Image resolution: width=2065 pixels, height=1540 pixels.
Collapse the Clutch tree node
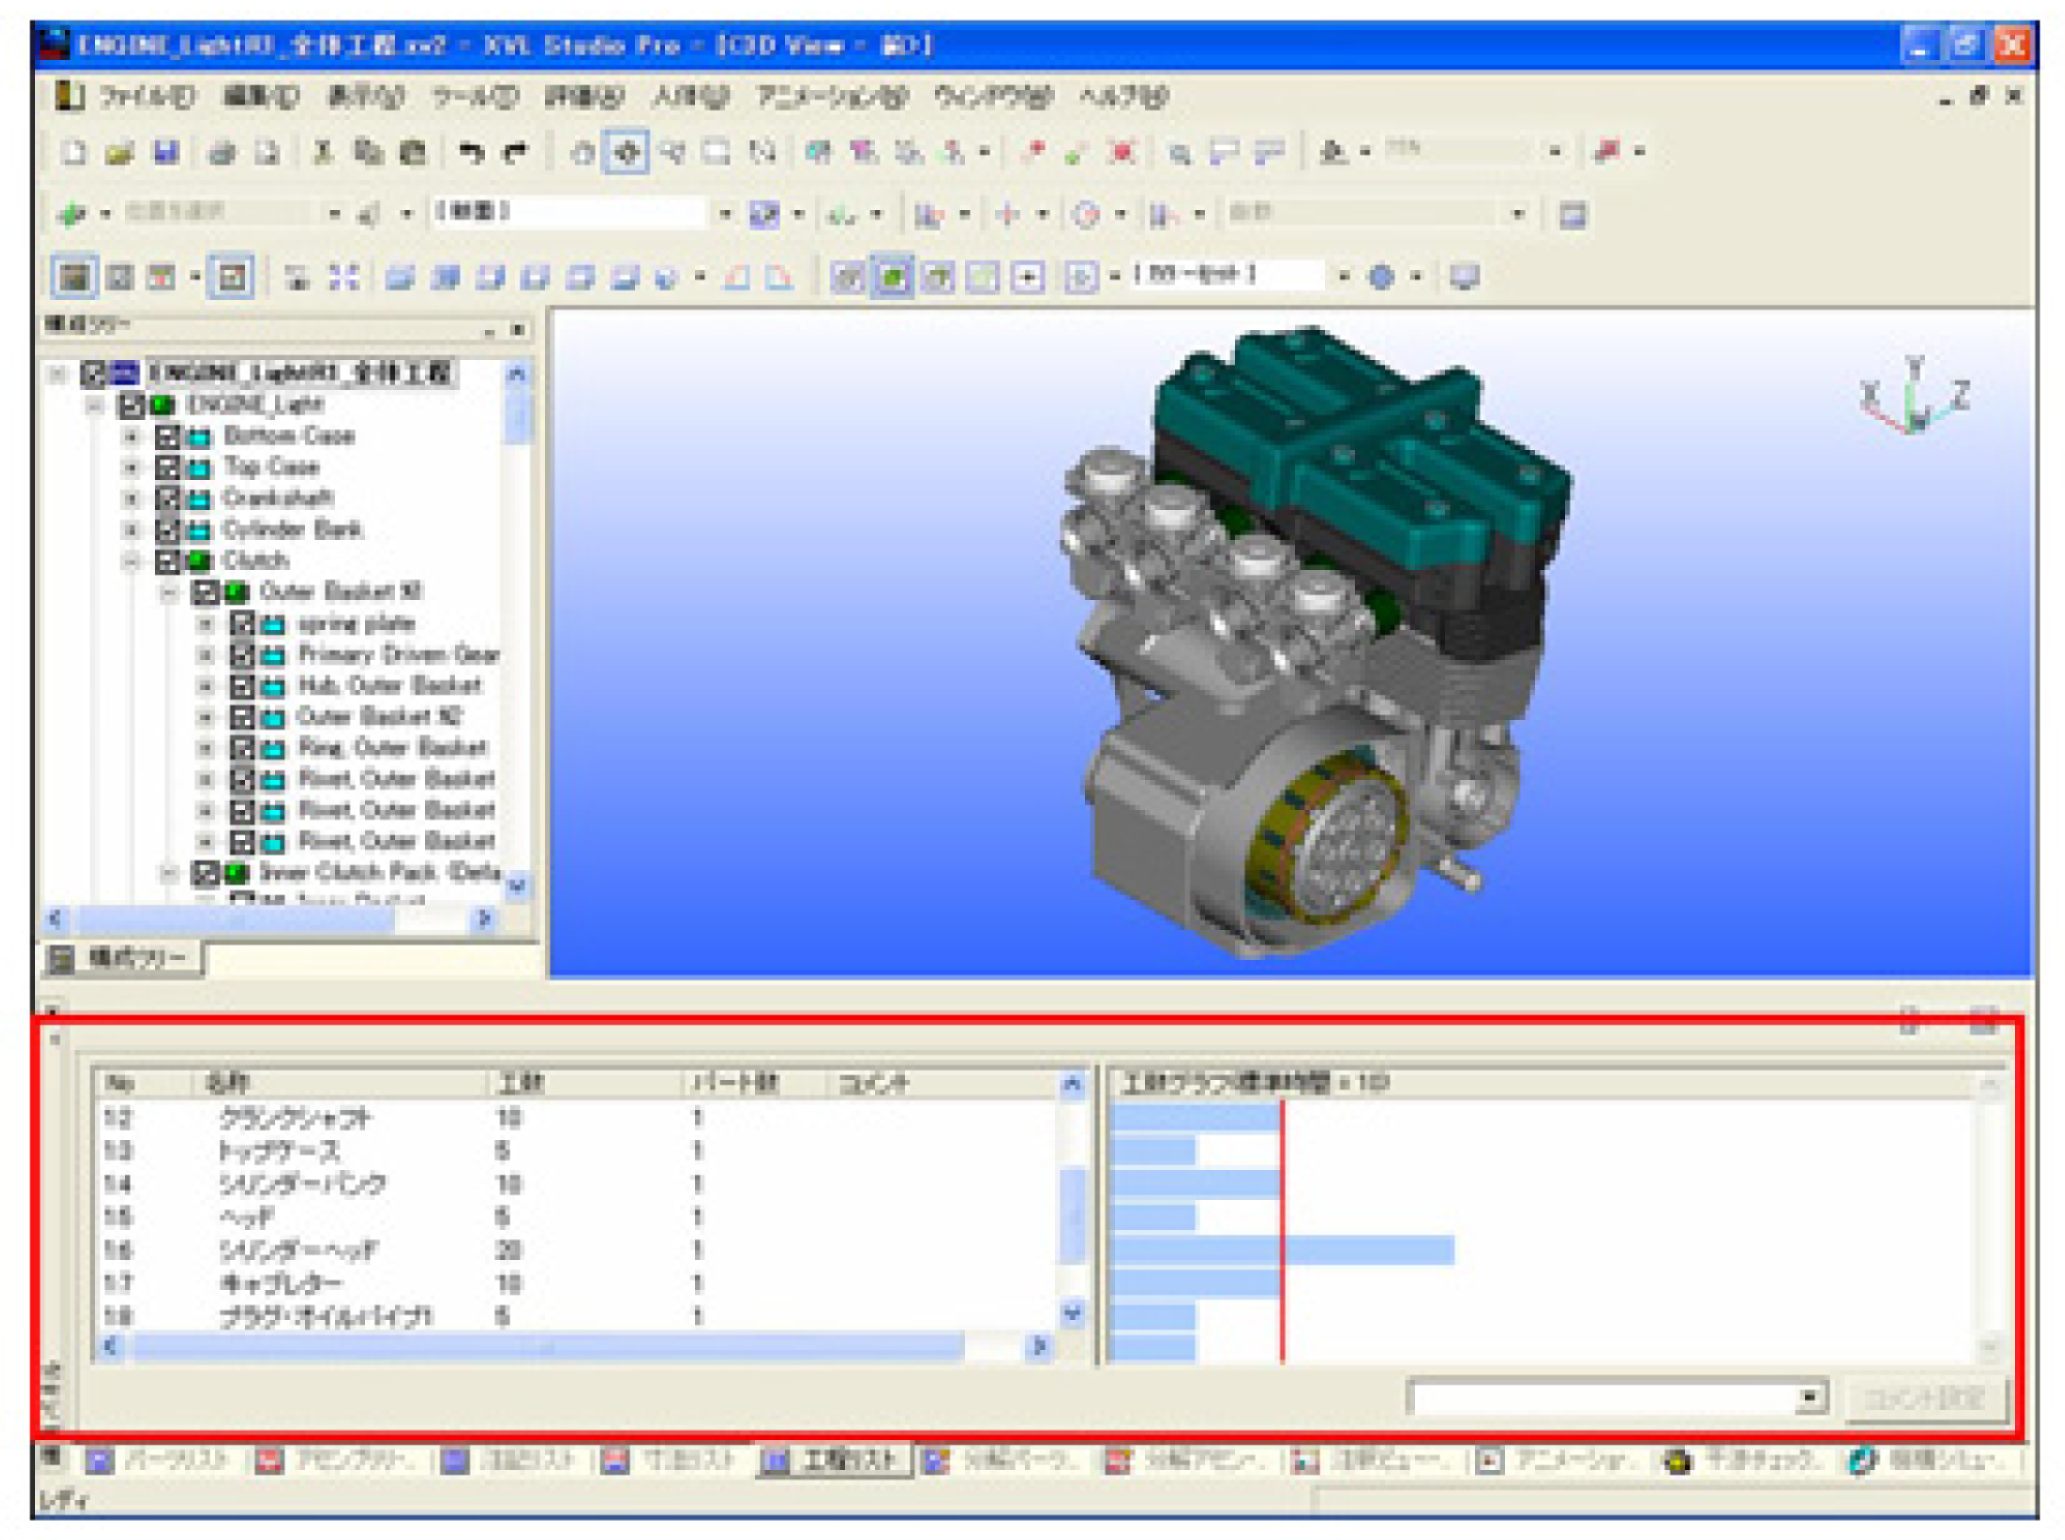tap(131, 561)
